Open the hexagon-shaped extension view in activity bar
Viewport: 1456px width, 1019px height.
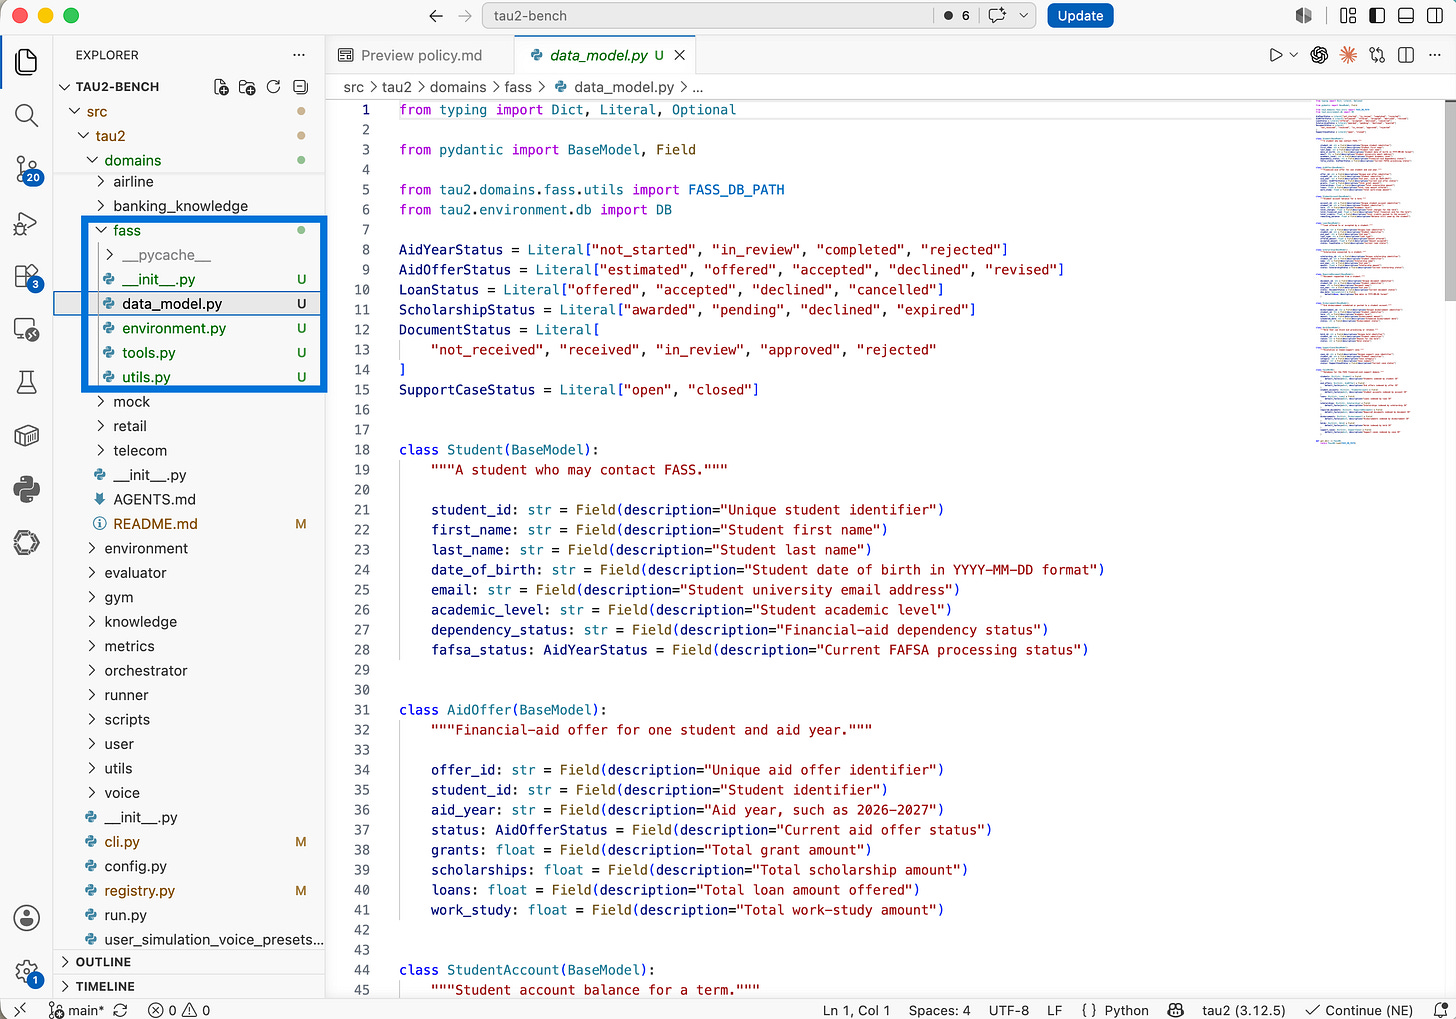(x=27, y=542)
